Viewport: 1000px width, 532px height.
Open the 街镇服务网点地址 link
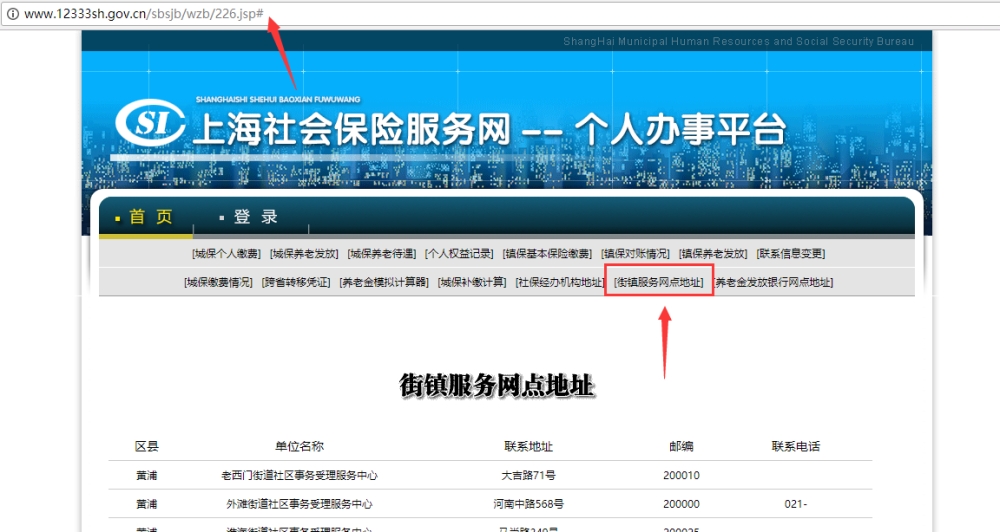pos(659,283)
